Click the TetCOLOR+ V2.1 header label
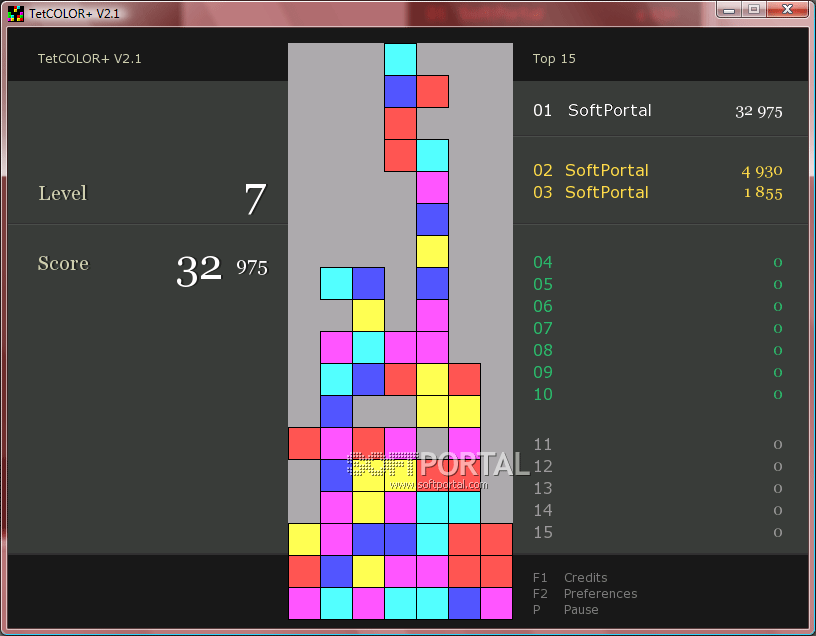This screenshot has width=816, height=636. pos(90,59)
